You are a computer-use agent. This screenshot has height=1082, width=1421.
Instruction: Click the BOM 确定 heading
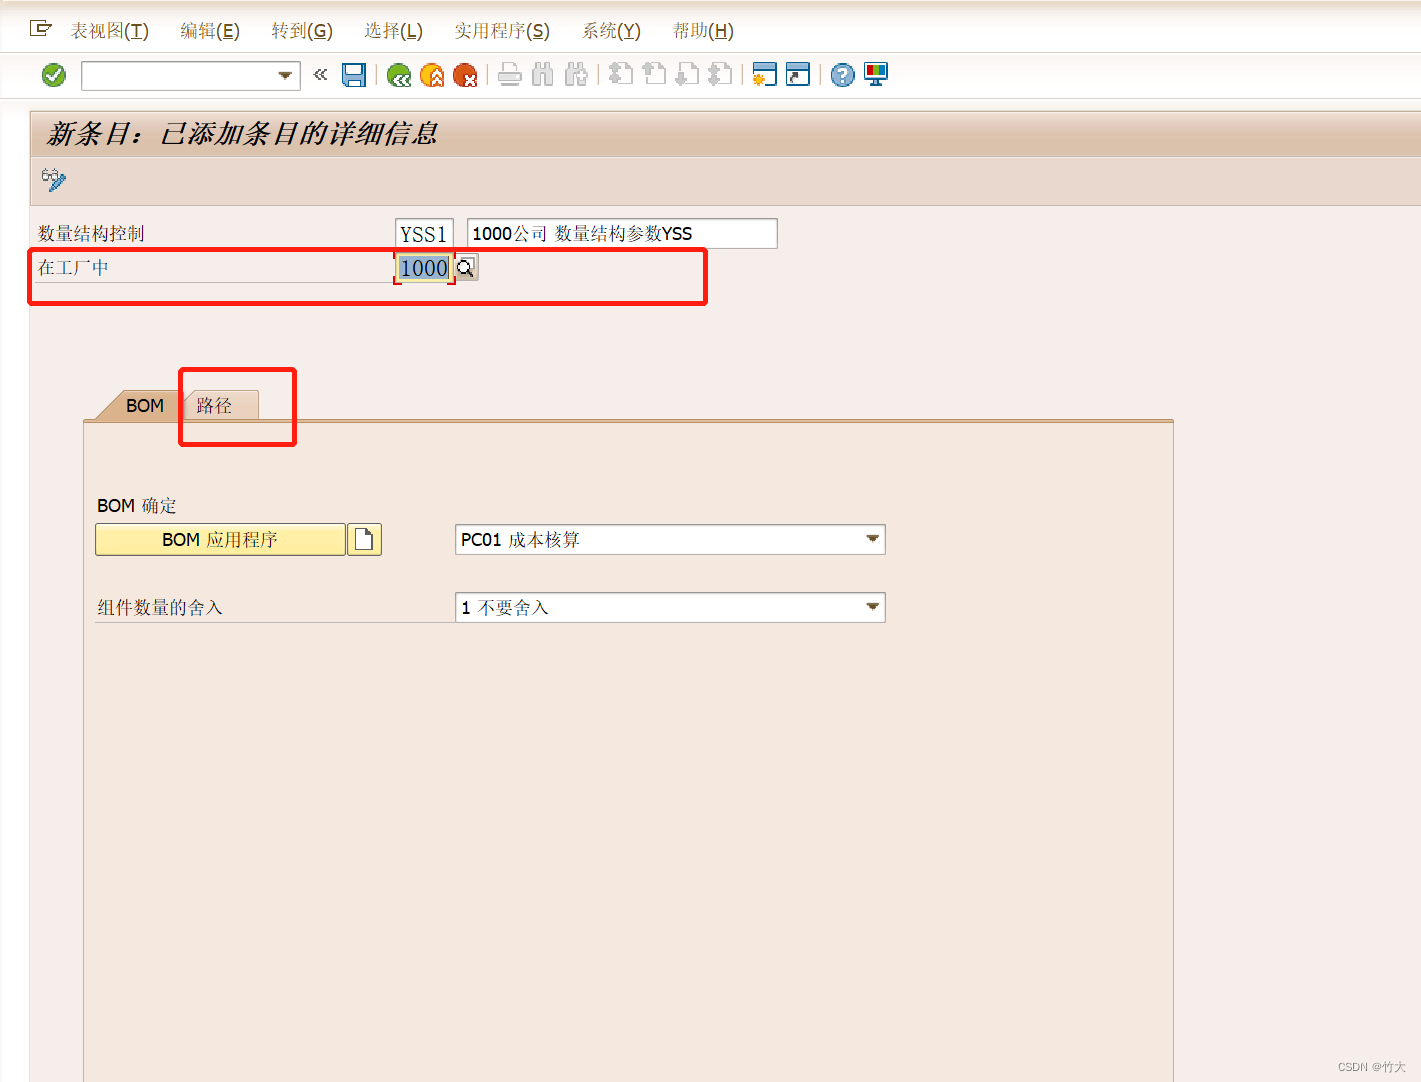point(137,506)
